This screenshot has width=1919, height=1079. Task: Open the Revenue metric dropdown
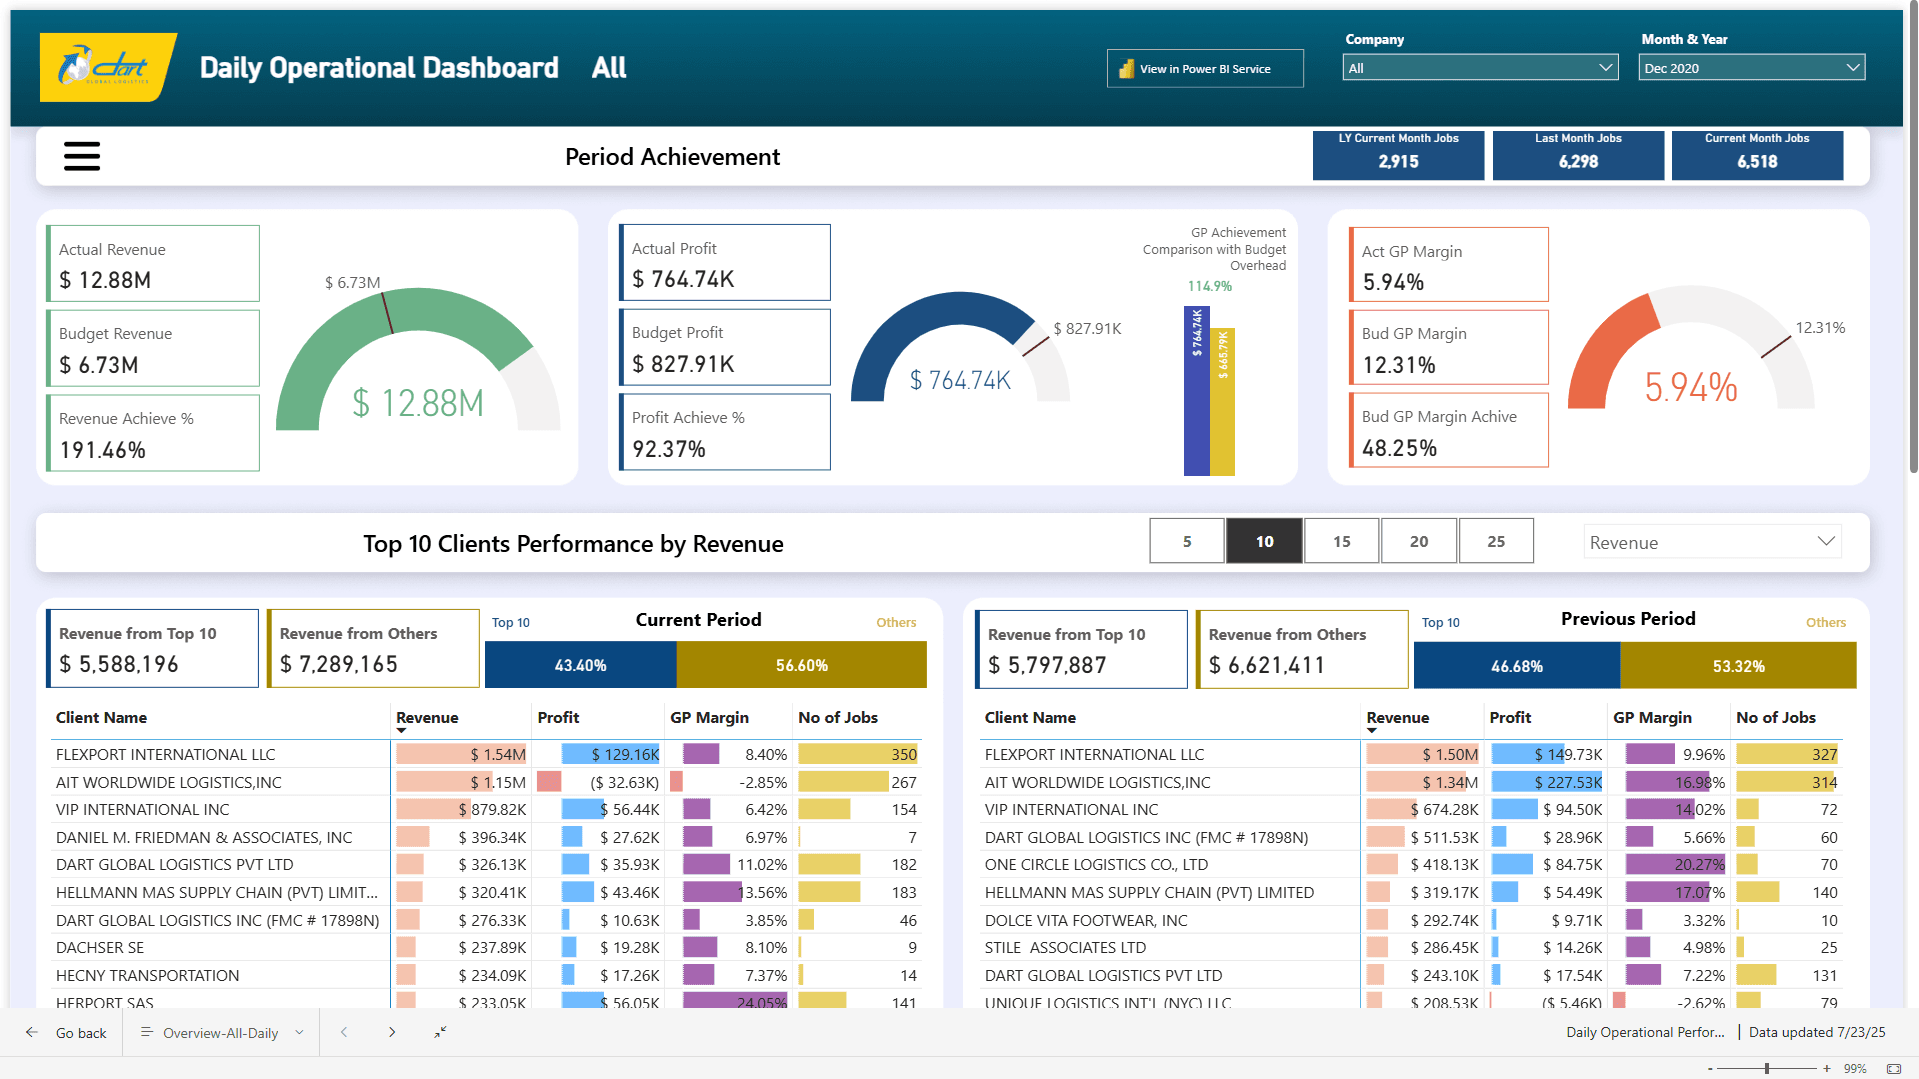[x=1713, y=542]
